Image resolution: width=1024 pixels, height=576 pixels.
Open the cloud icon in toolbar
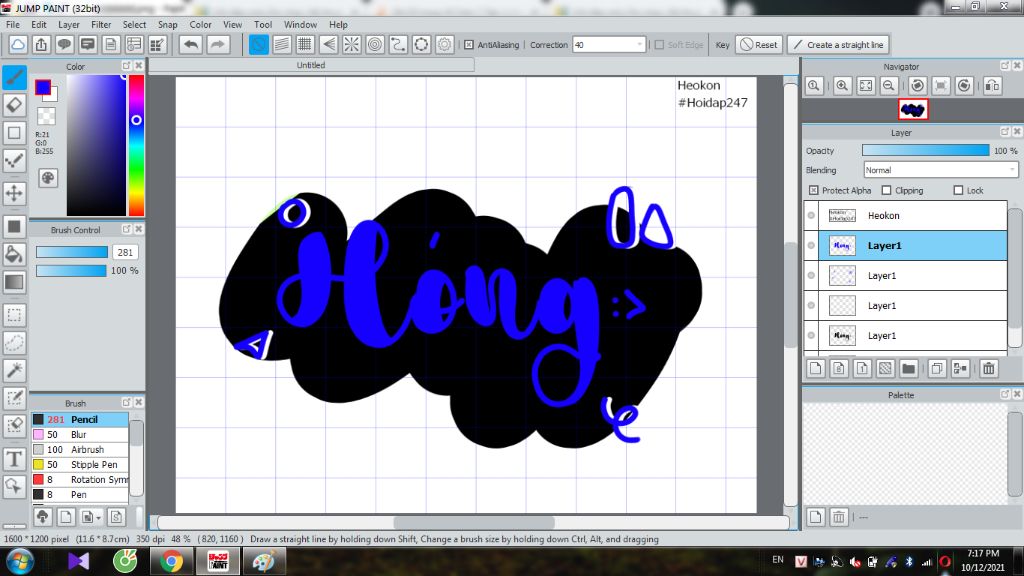[18, 44]
